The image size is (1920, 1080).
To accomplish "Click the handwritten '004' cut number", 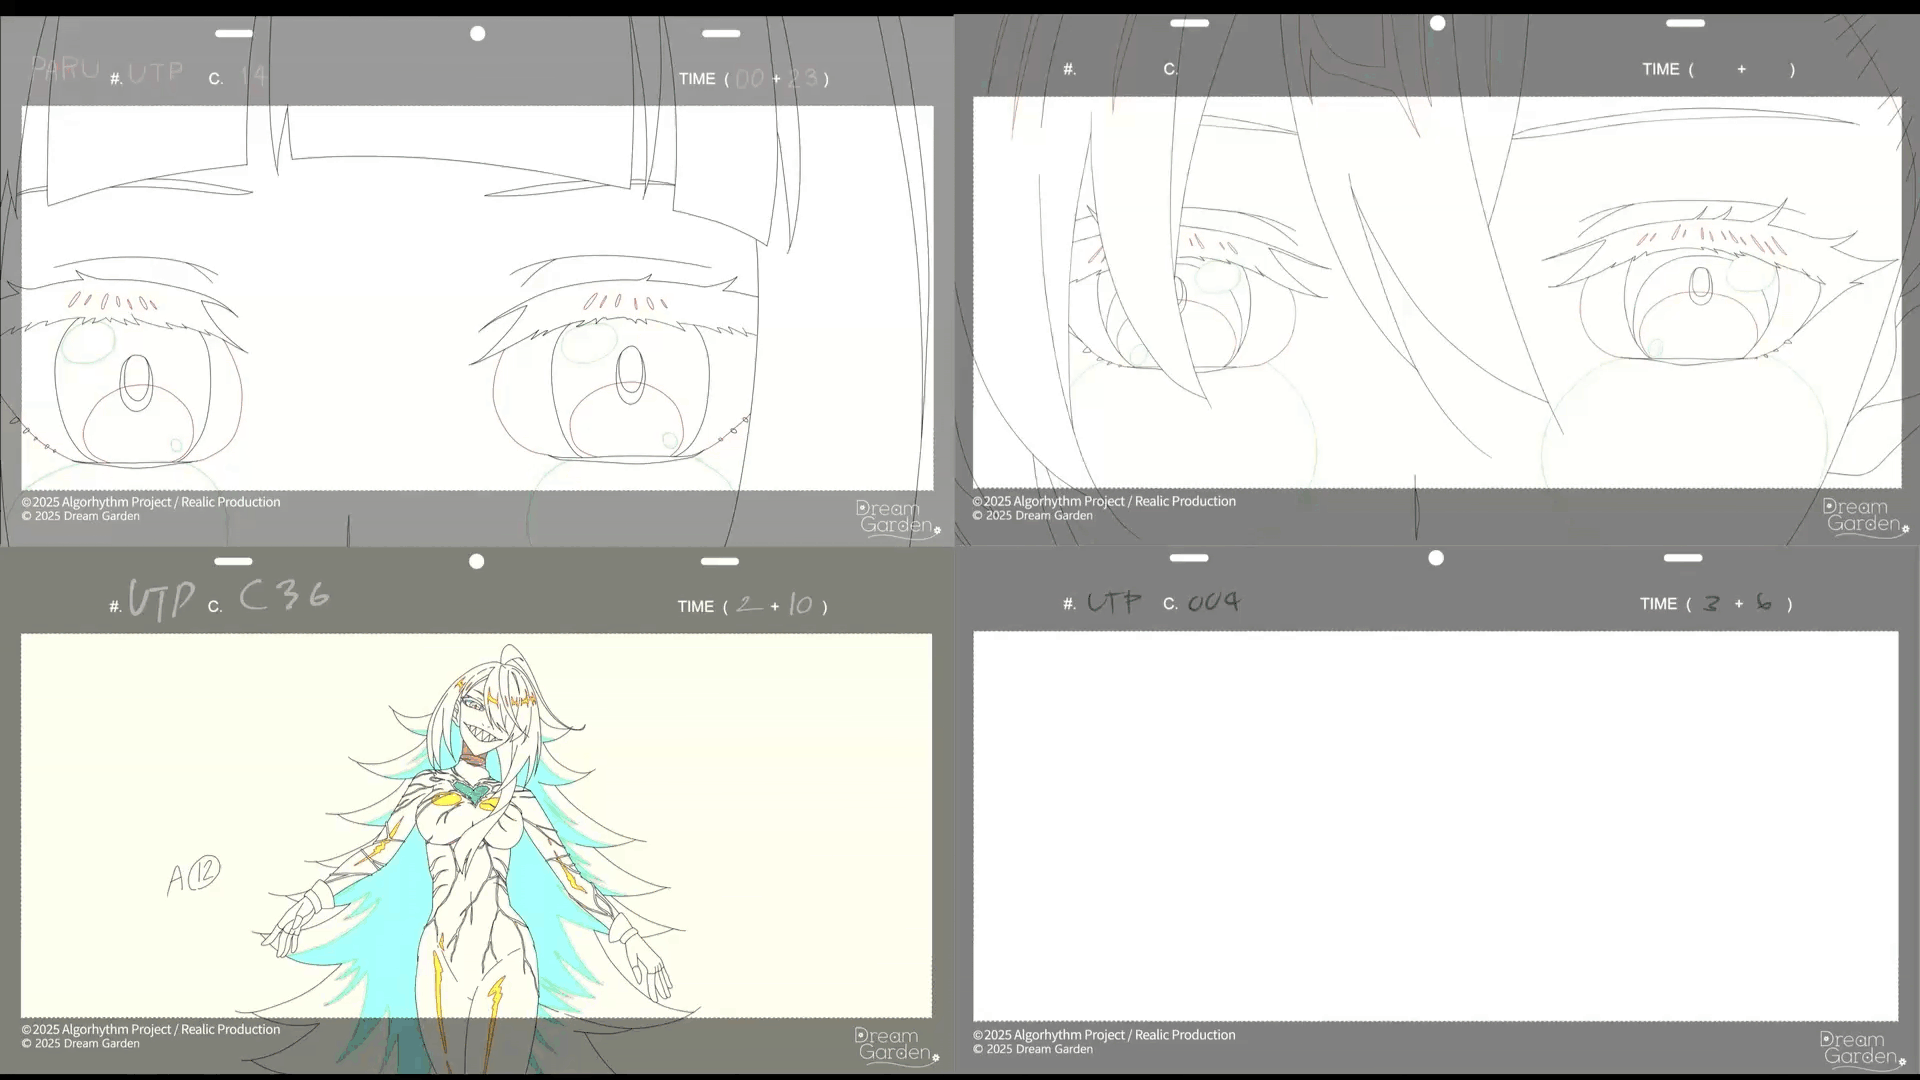I will pyautogui.click(x=1214, y=602).
